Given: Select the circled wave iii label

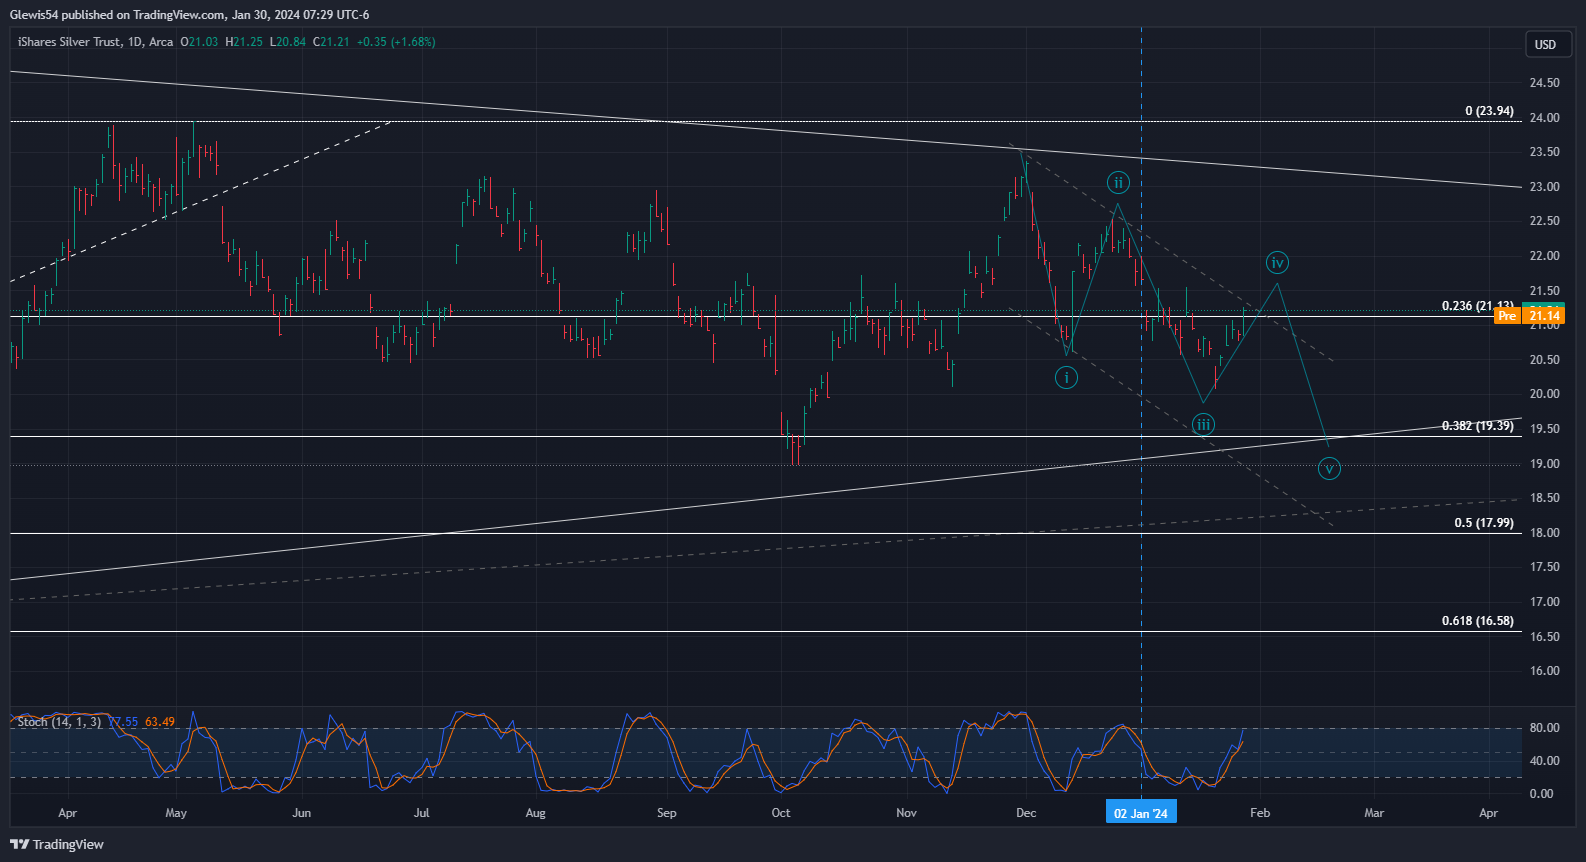Looking at the screenshot, I should click(x=1204, y=424).
